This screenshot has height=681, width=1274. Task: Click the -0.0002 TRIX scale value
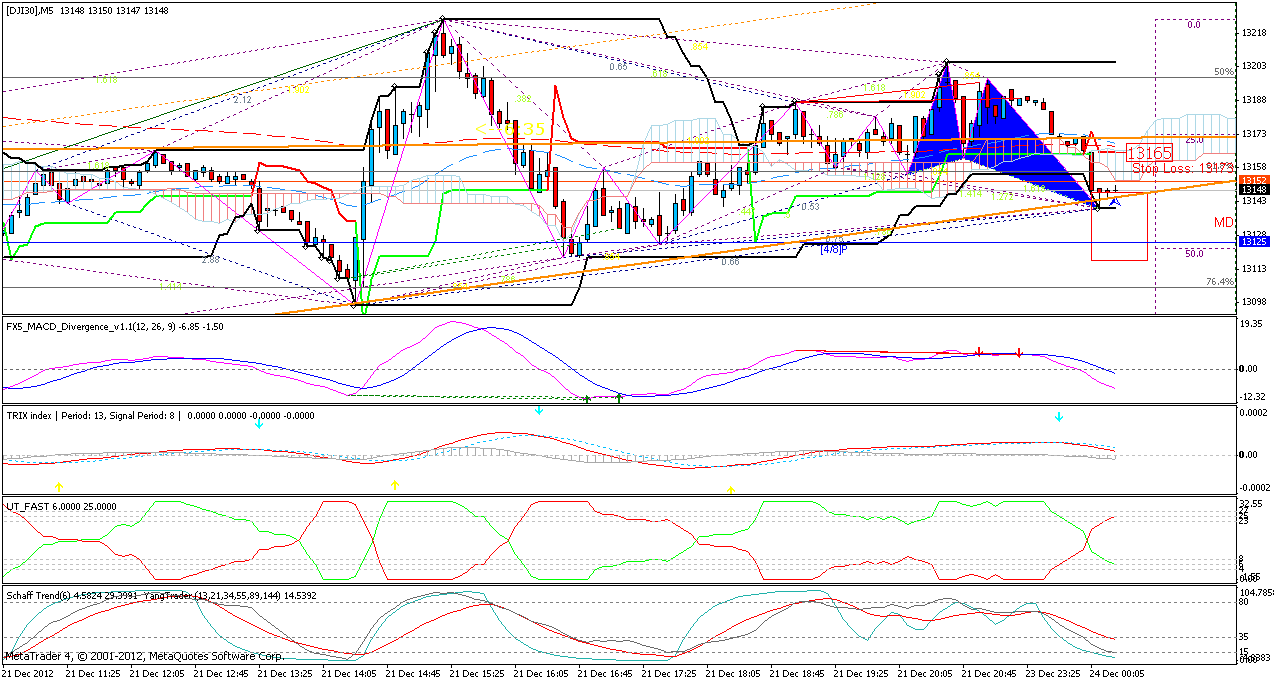pos(1256,487)
